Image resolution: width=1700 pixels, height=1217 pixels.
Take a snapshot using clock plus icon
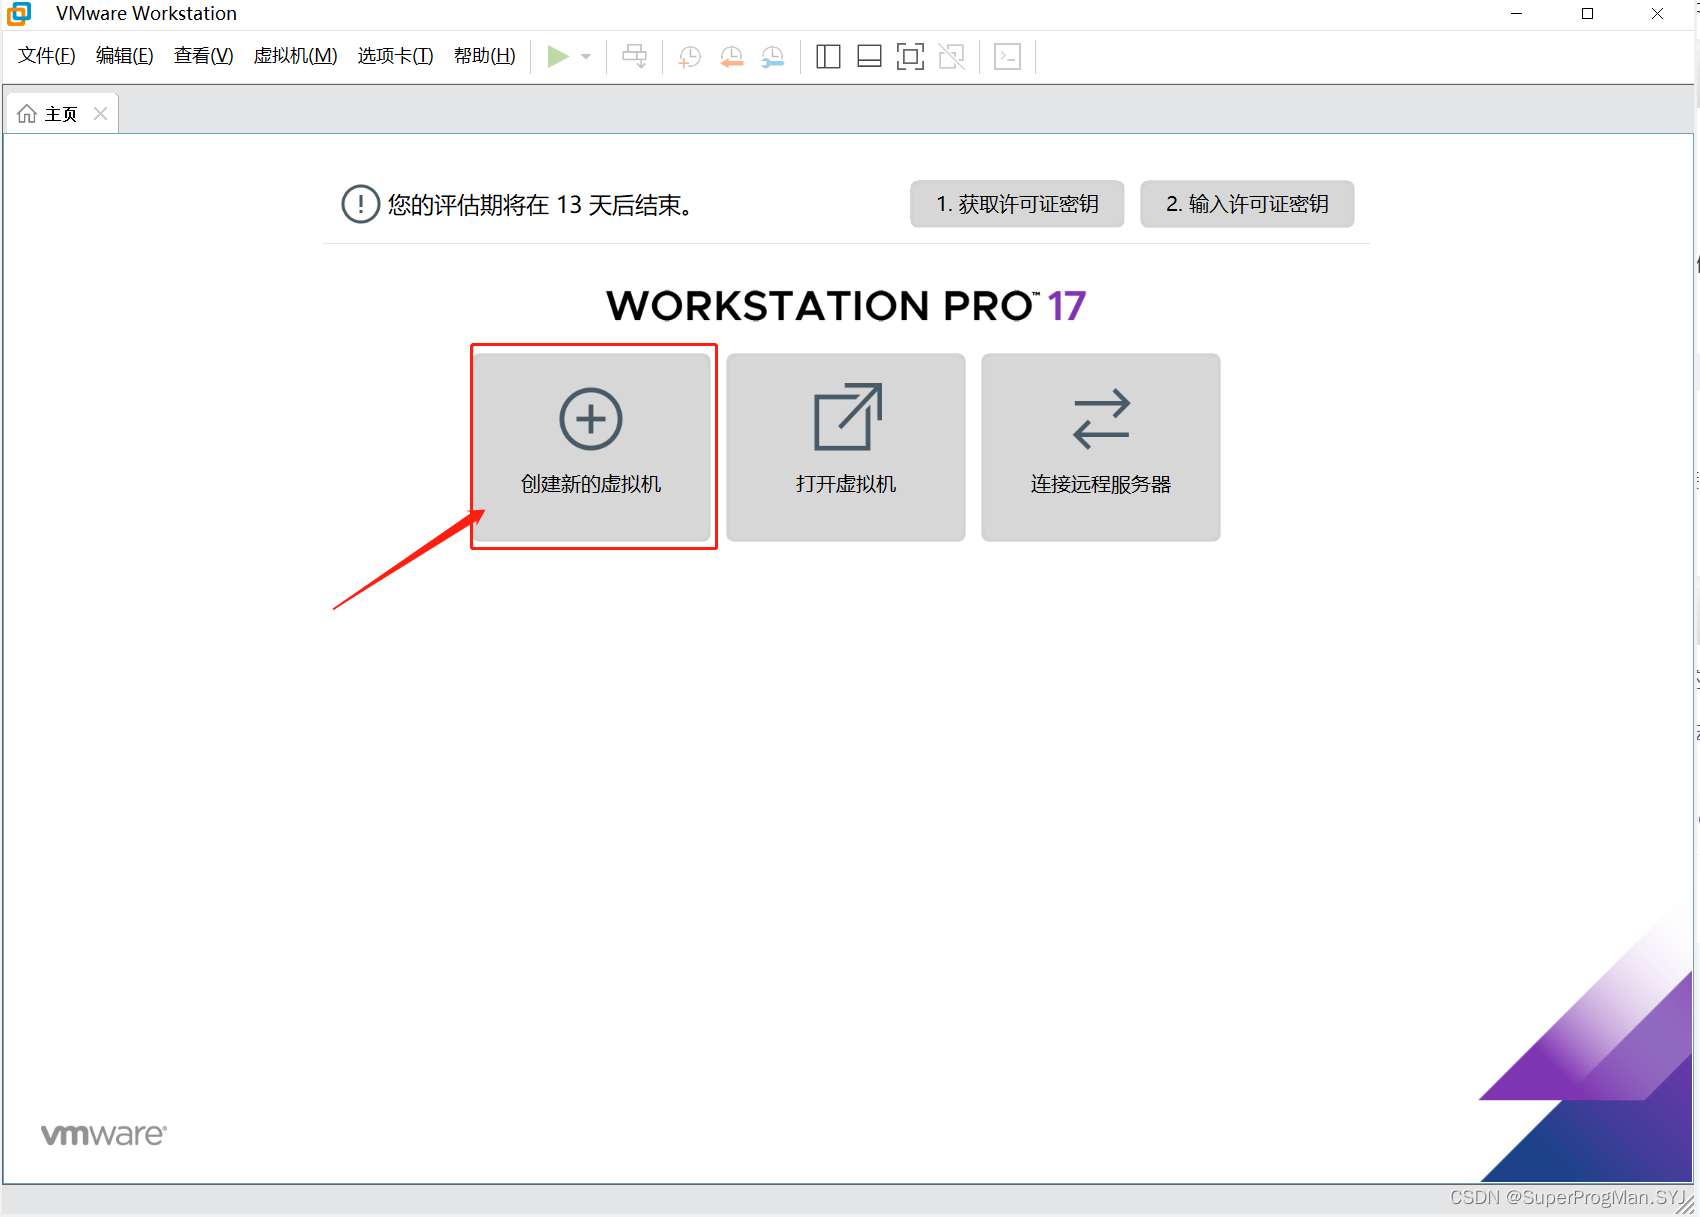pyautogui.click(x=690, y=57)
